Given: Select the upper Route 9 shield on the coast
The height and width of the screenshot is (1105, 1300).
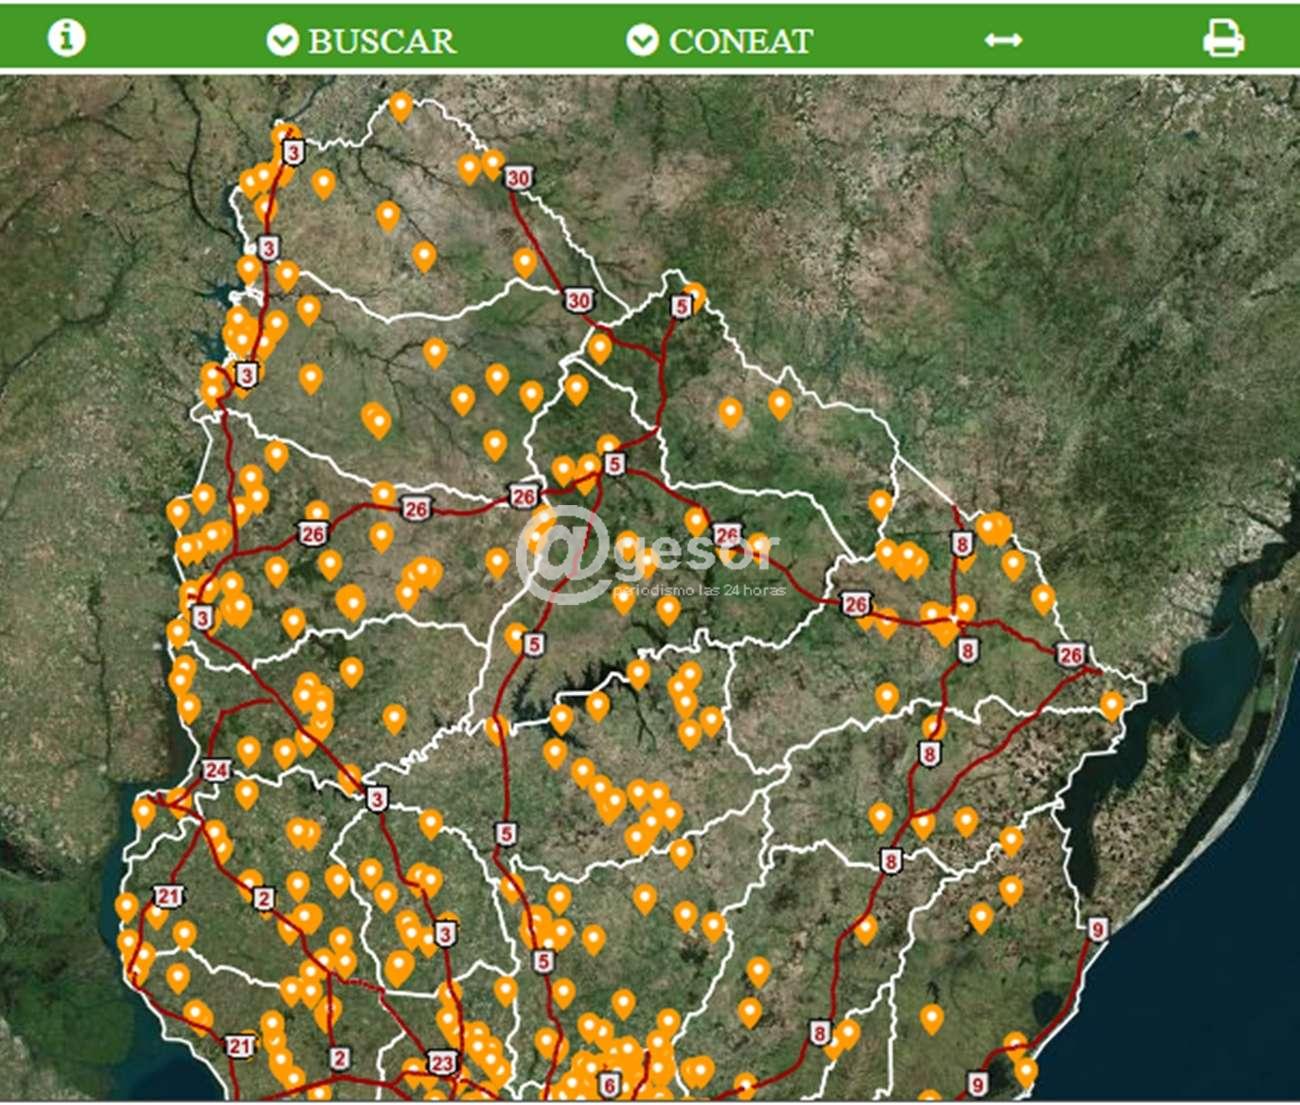Looking at the screenshot, I should point(1097,929).
